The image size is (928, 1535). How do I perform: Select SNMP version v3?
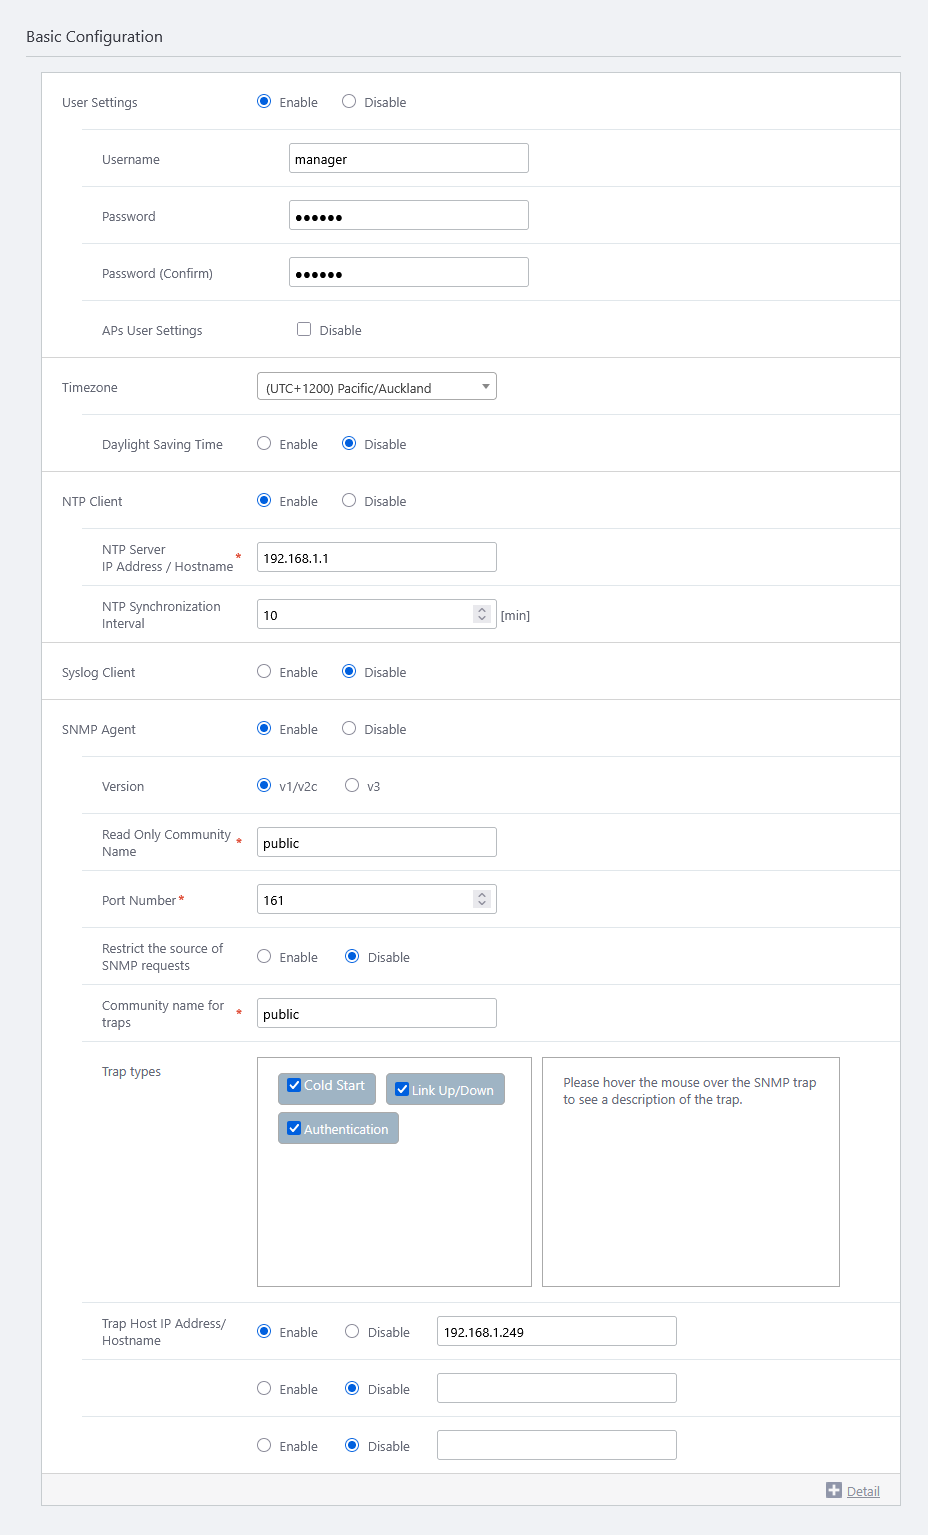point(352,785)
